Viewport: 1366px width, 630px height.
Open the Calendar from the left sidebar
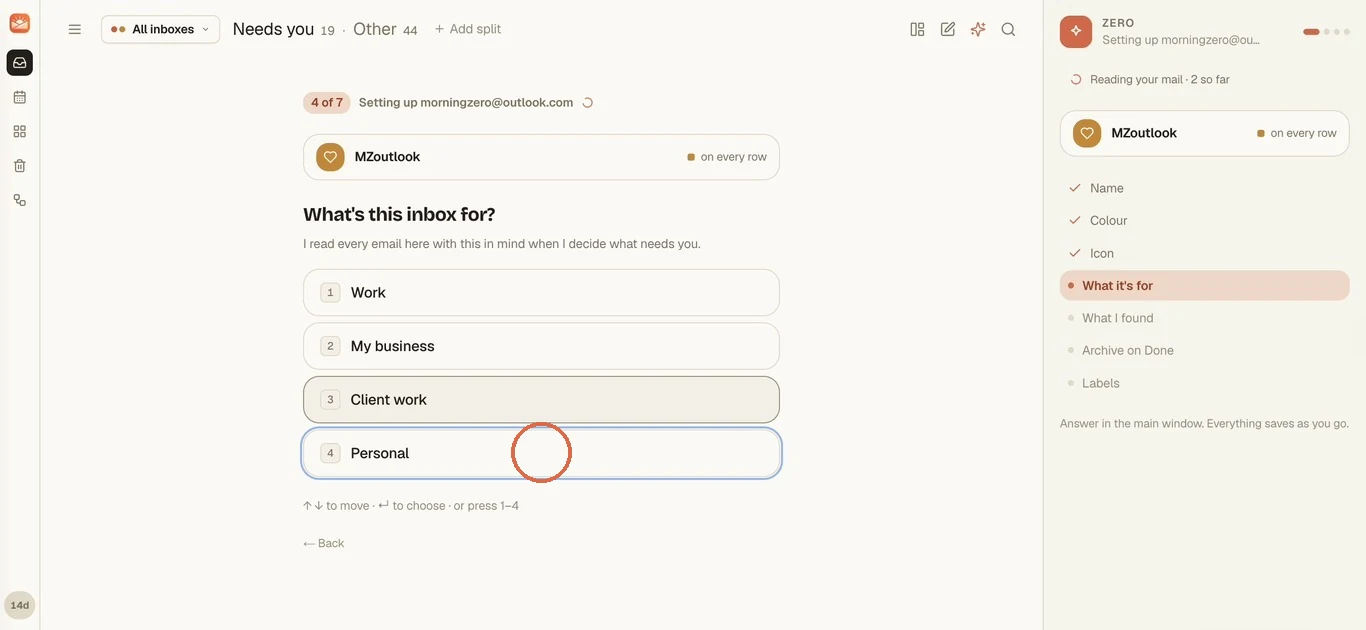[20, 97]
